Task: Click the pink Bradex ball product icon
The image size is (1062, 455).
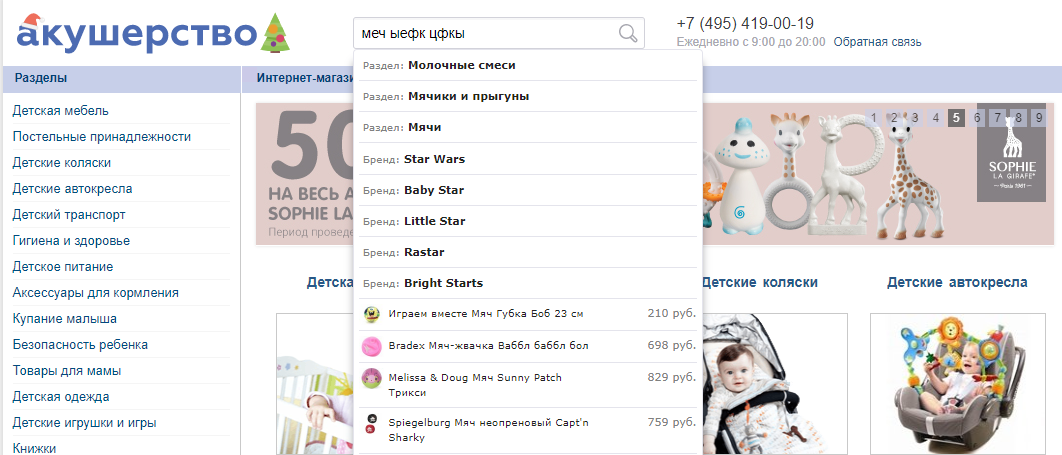Action: 370,346
